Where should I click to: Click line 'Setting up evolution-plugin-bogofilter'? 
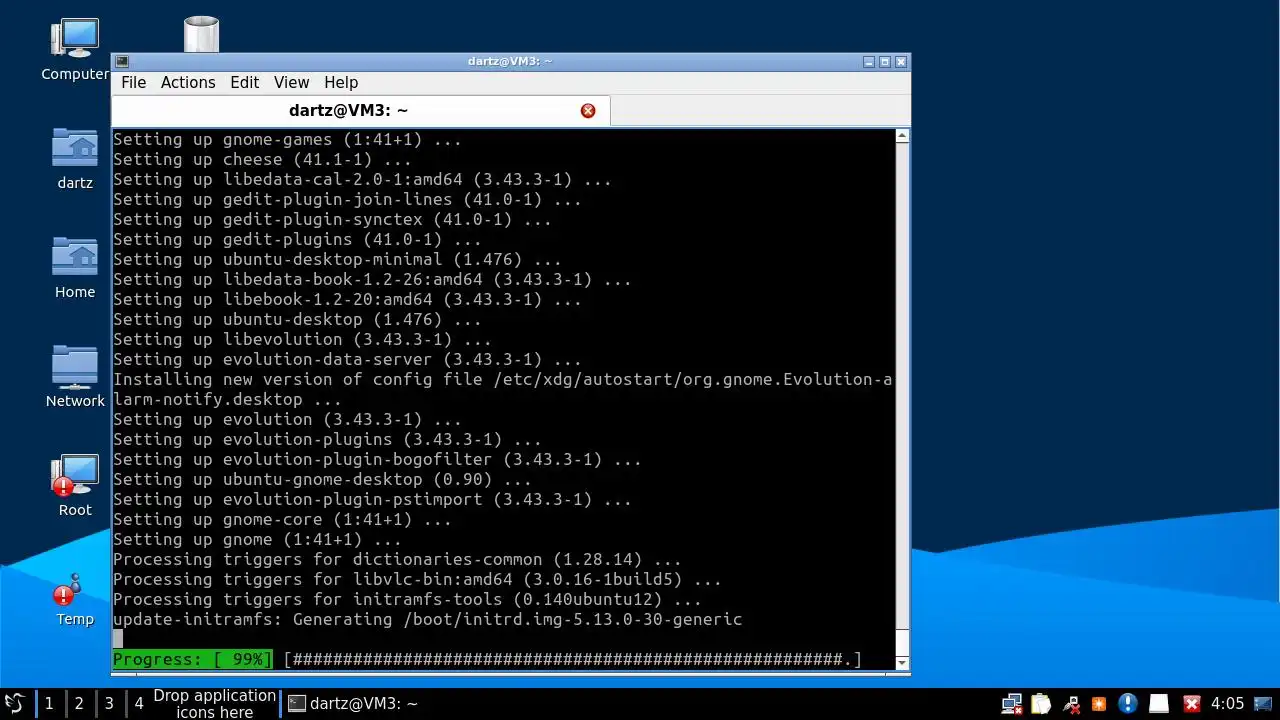click(377, 459)
